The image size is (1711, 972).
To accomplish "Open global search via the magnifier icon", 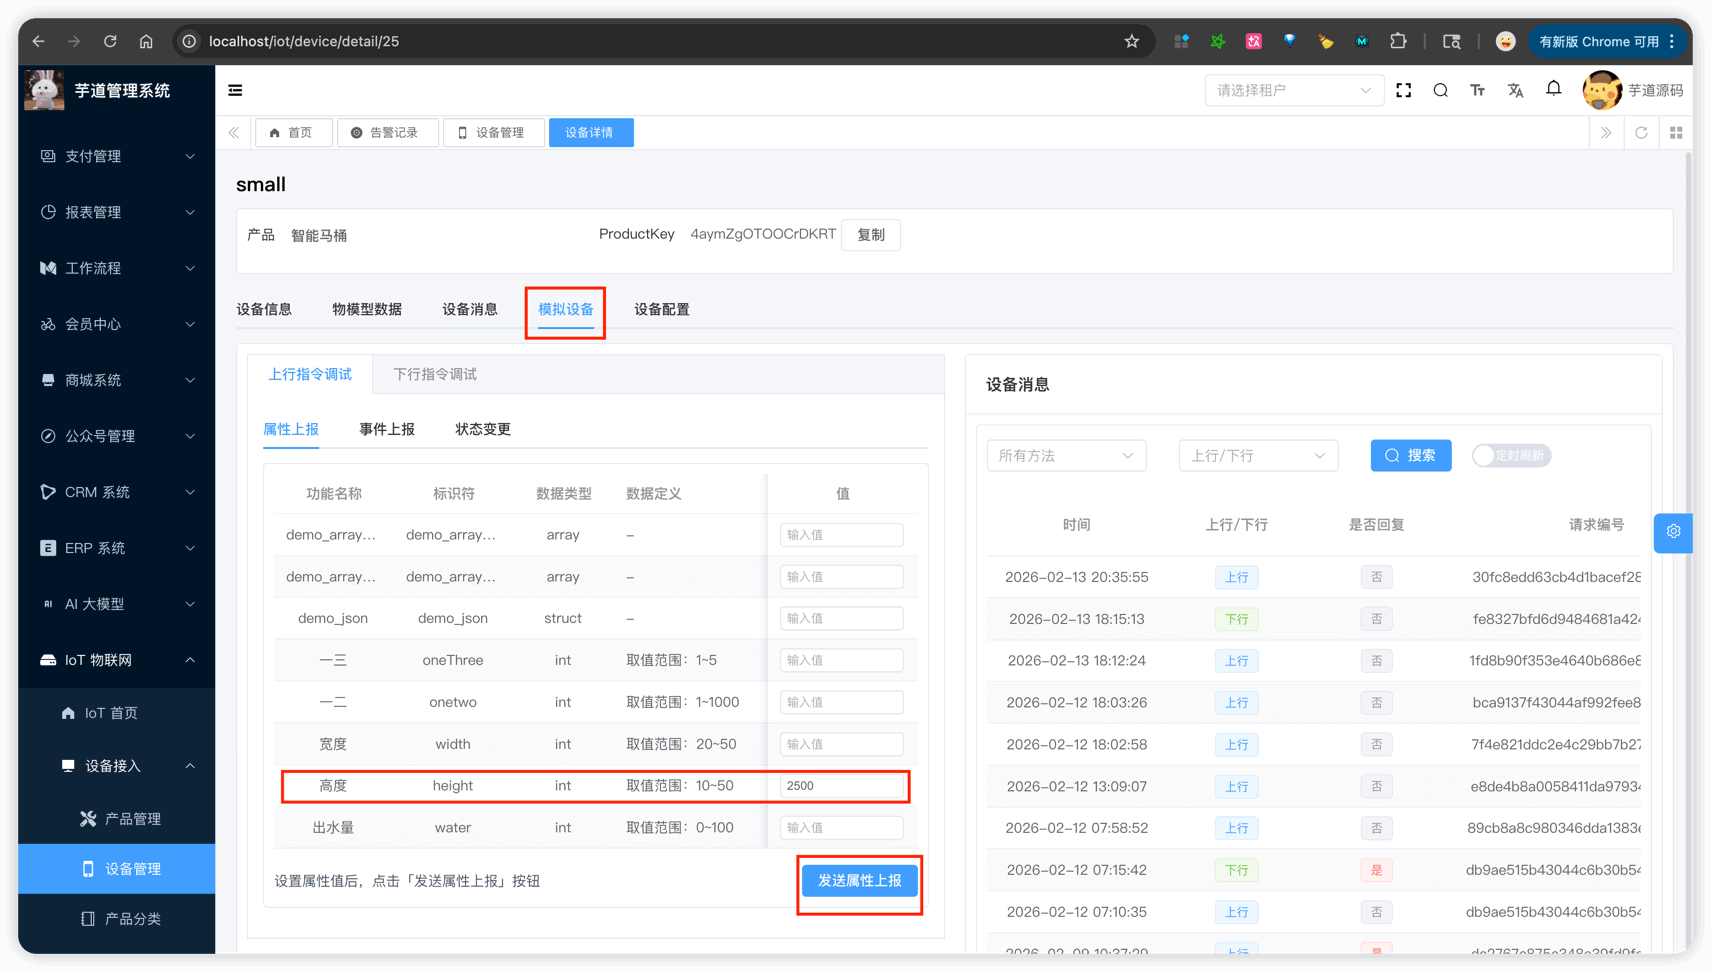I will tap(1440, 90).
